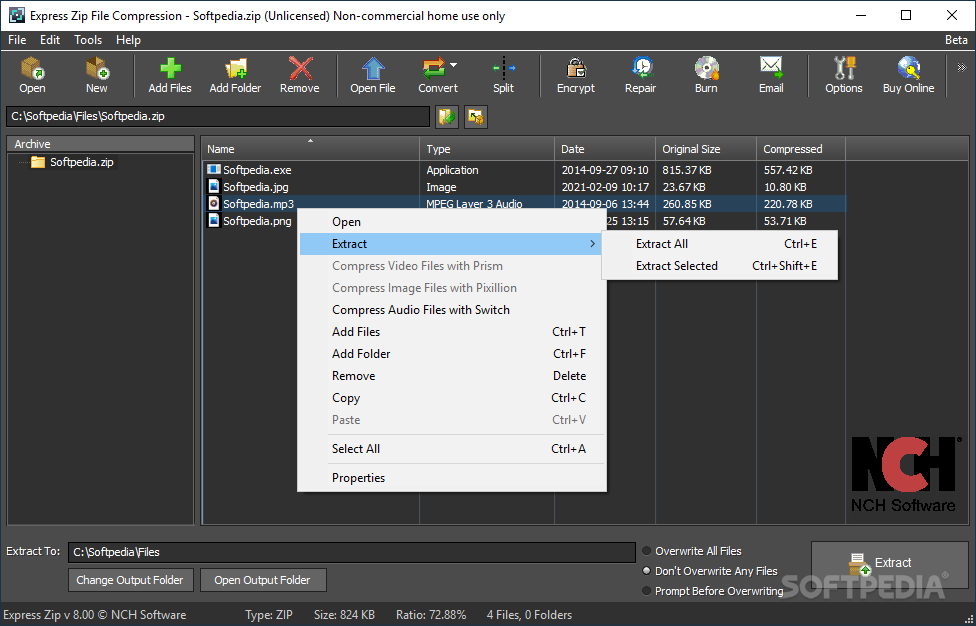This screenshot has height=626, width=976.
Task: Click the Email toolbar icon
Action: pyautogui.click(x=771, y=68)
